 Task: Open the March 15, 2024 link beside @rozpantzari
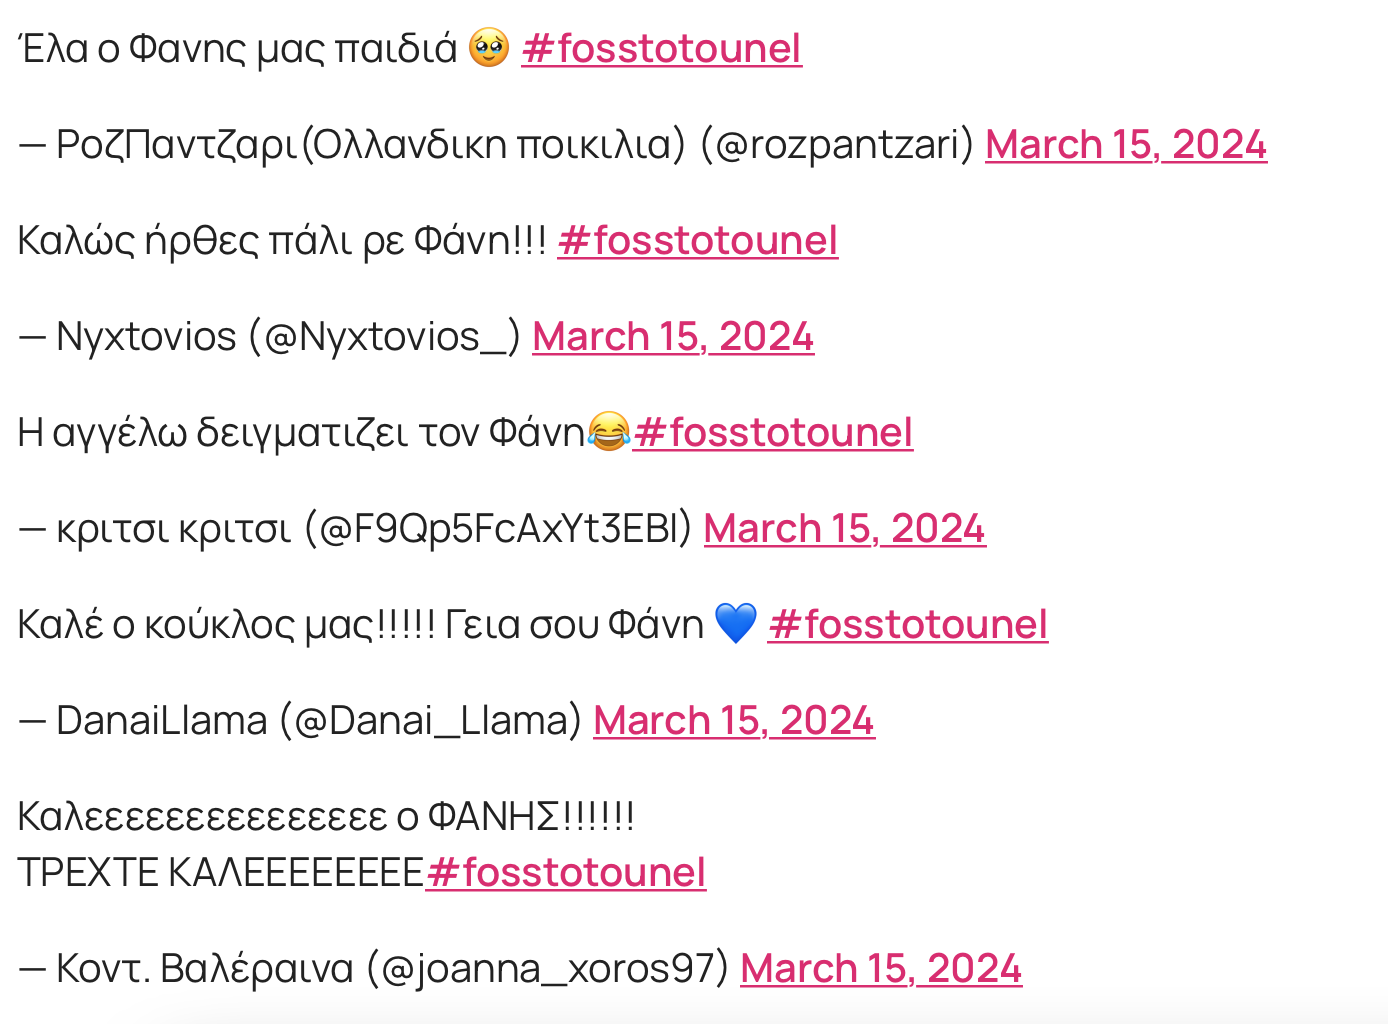click(x=1125, y=144)
